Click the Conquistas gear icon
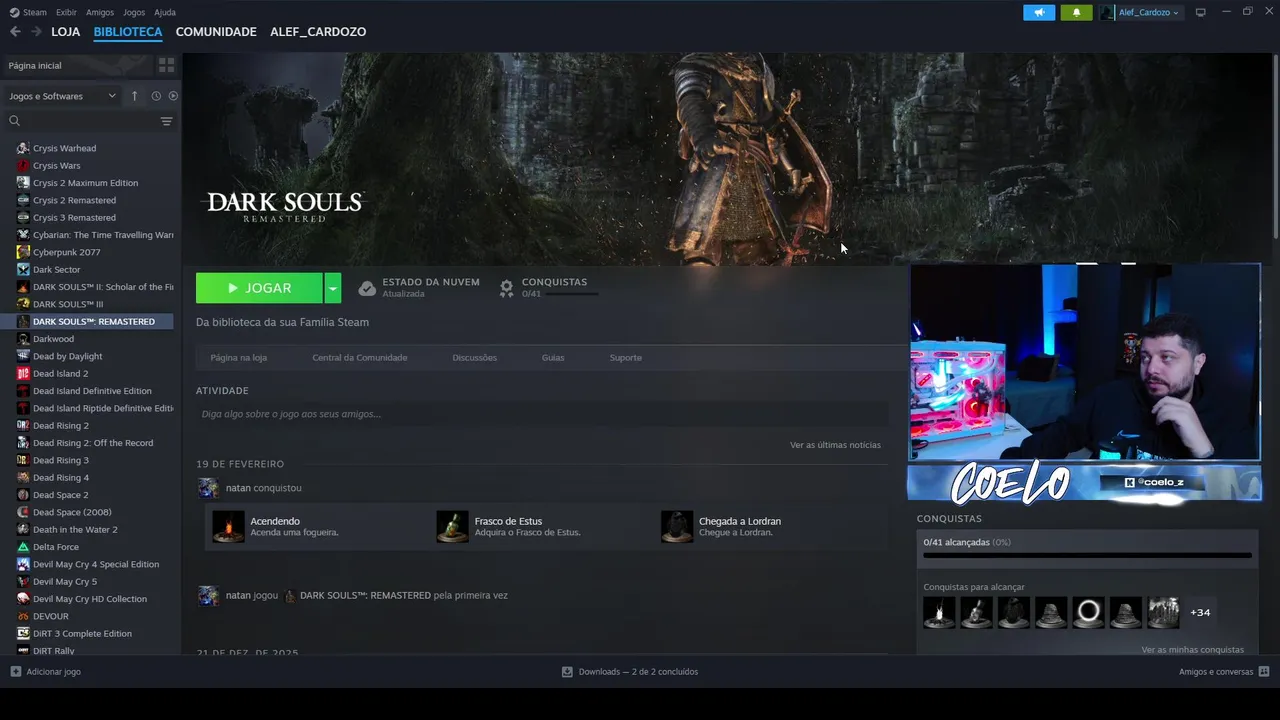Image resolution: width=1280 pixels, height=720 pixels. pos(506,288)
